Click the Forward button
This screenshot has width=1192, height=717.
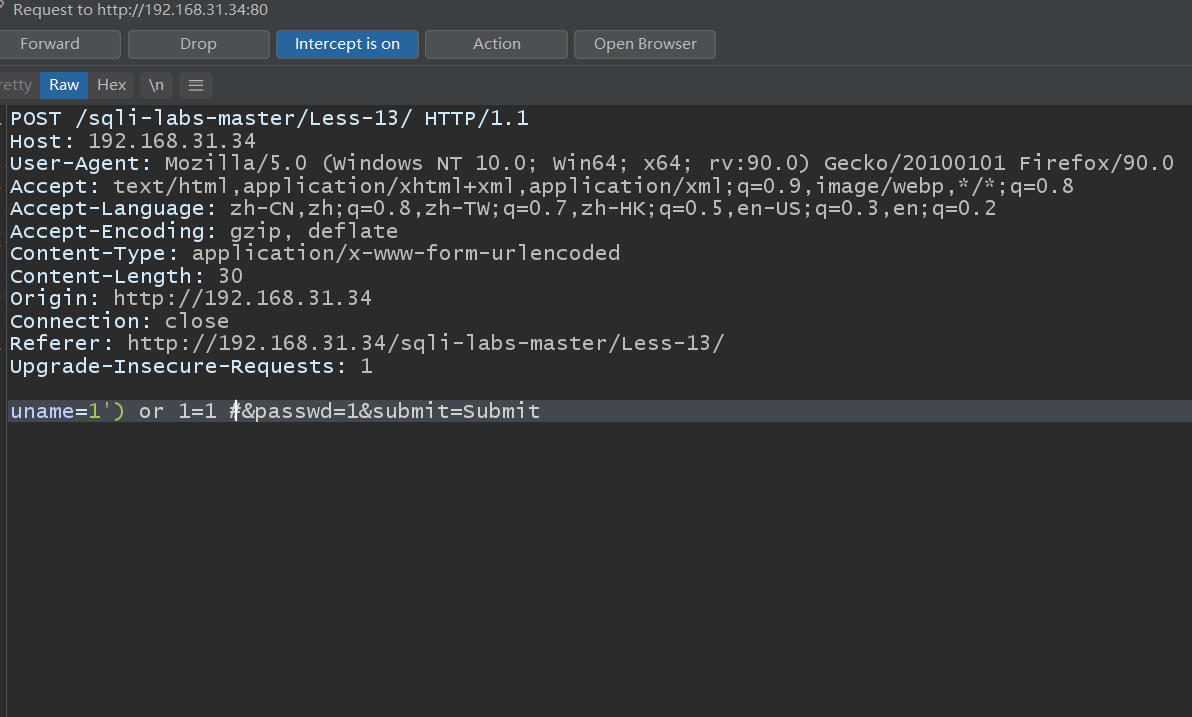tap(58, 44)
